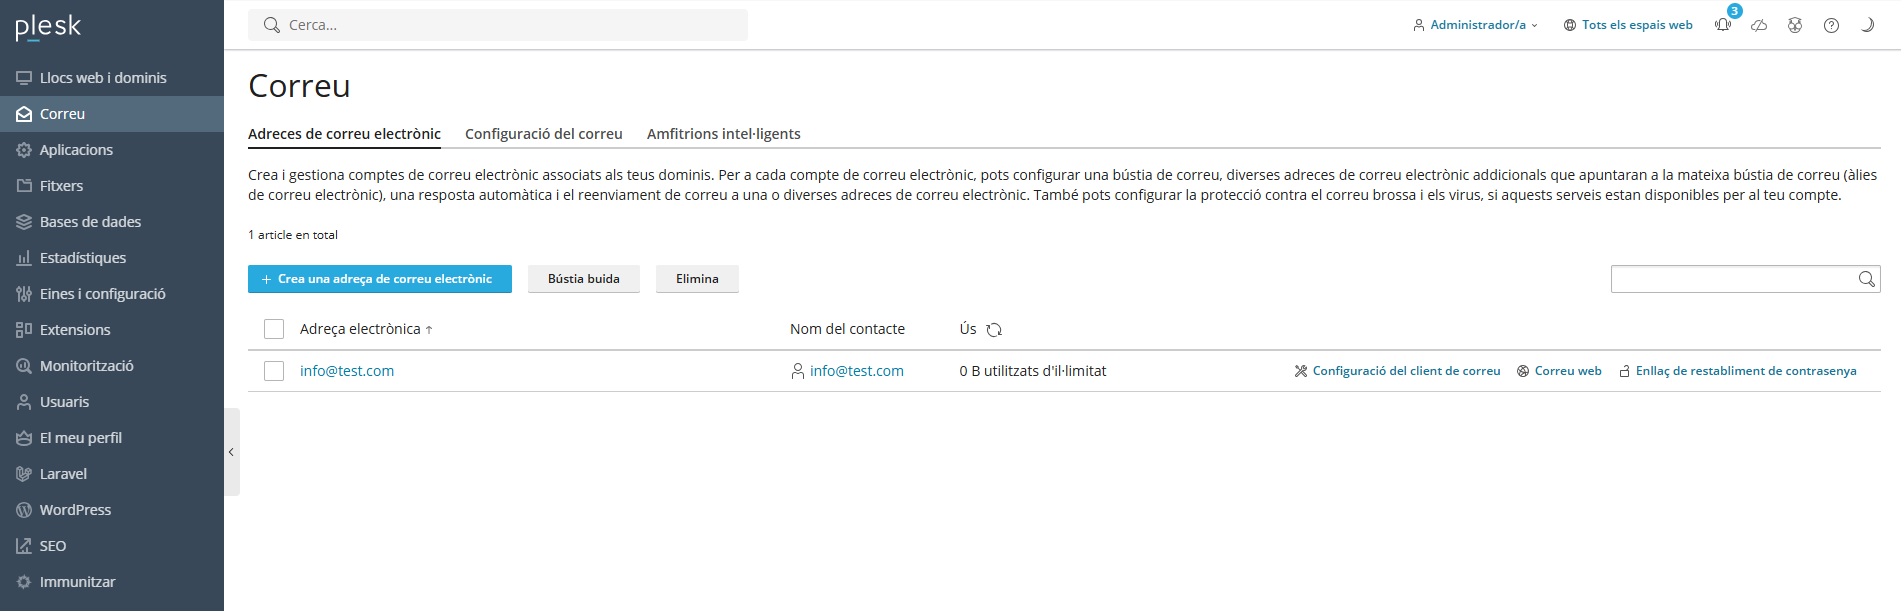
Task: Switch to Configuració del correu tab
Action: (x=543, y=134)
